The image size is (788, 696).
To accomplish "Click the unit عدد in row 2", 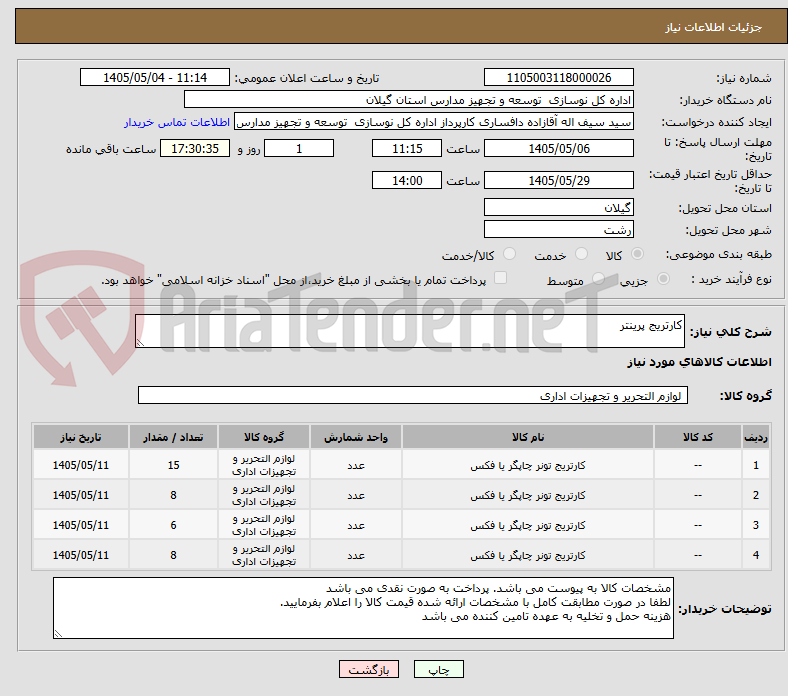I will (356, 495).
